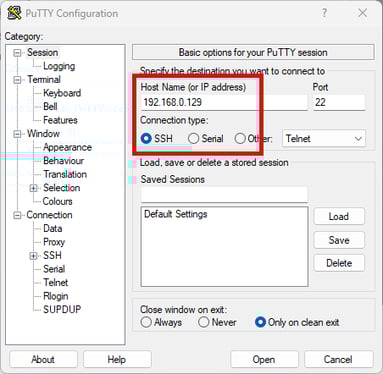Open the Logging category
The height and width of the screenshot is (374, 383).
[x=59, y=66]
